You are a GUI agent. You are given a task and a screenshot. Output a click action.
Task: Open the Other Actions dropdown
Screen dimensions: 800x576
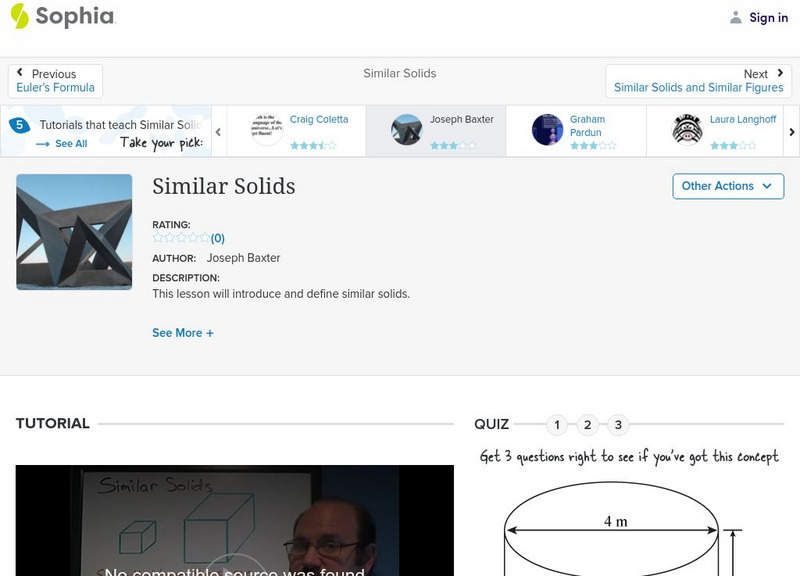point(727,186)
